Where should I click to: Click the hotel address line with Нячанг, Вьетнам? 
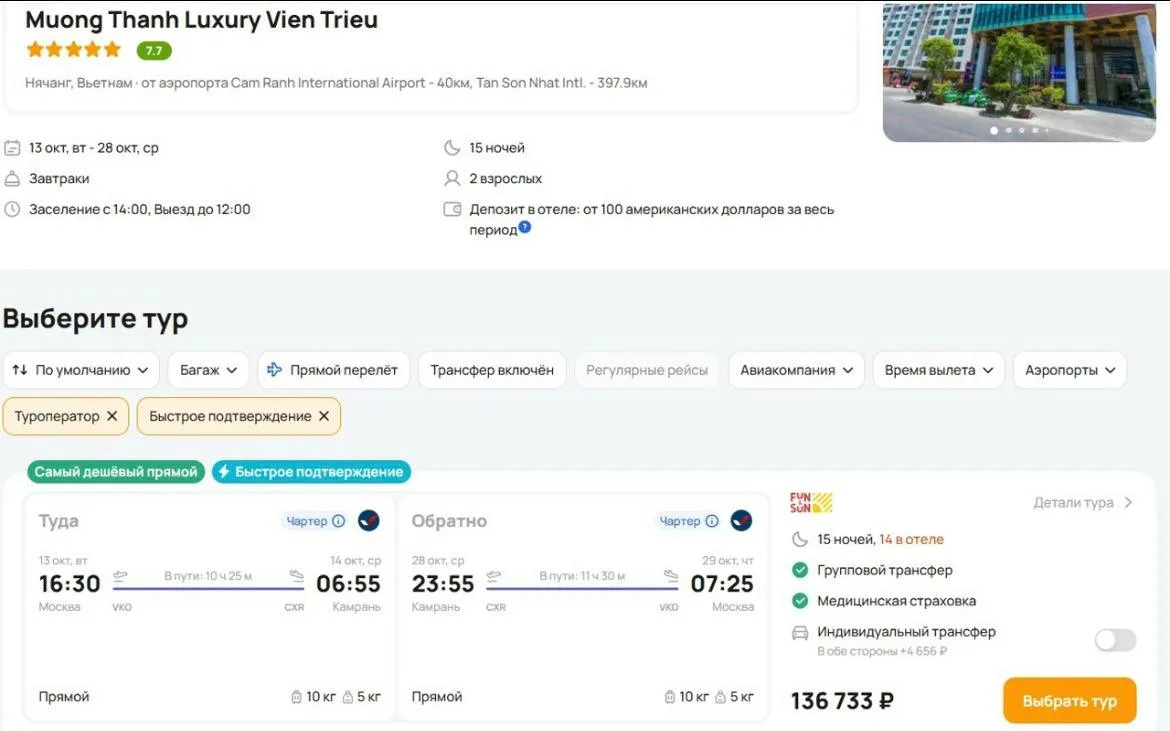[x=336, y=83]
